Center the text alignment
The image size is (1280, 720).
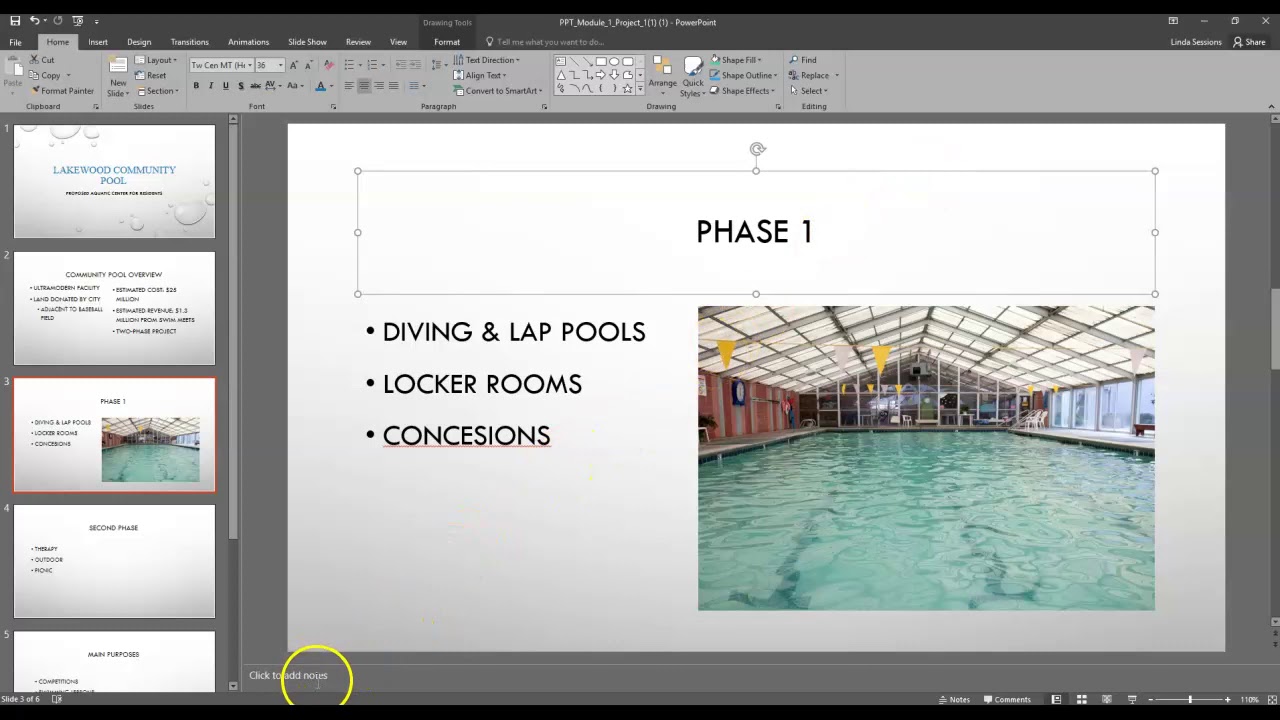coord(364,86)
